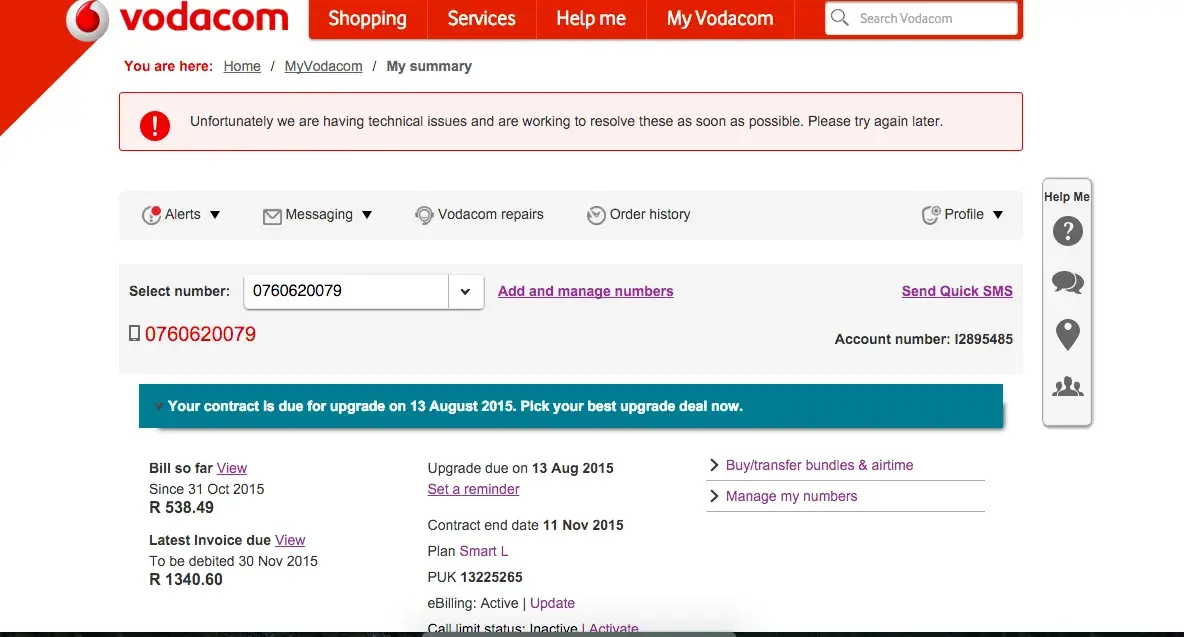Open the community people icon in sidebar
1184x637 pixels.
1068,387
